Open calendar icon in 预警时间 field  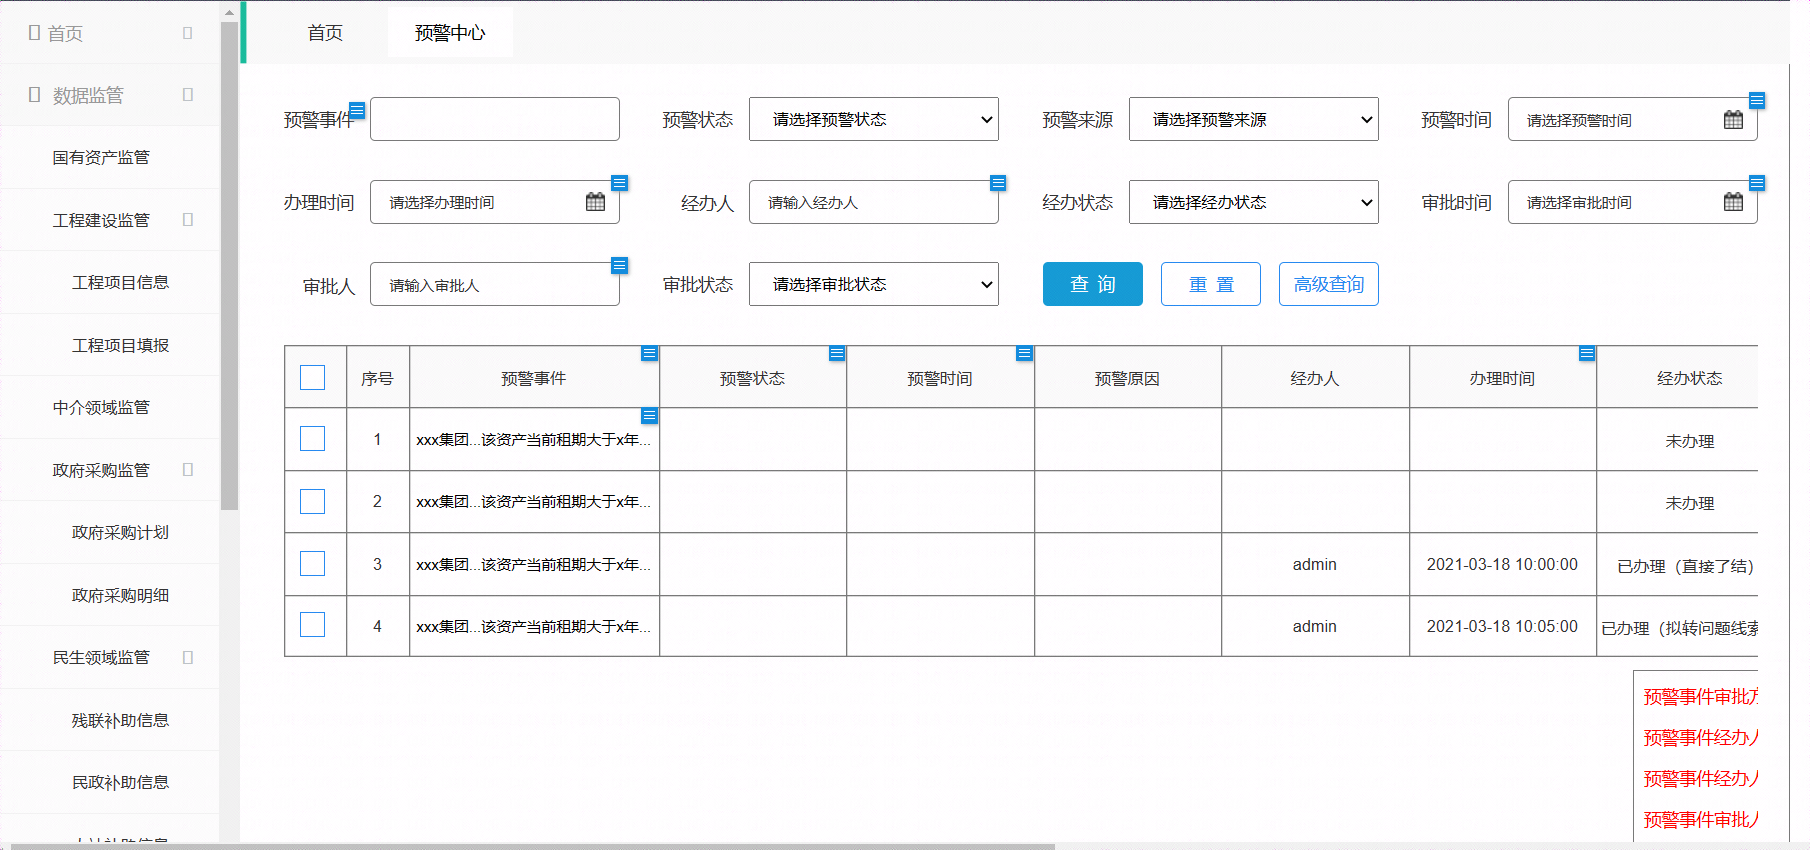point(1733,120)
